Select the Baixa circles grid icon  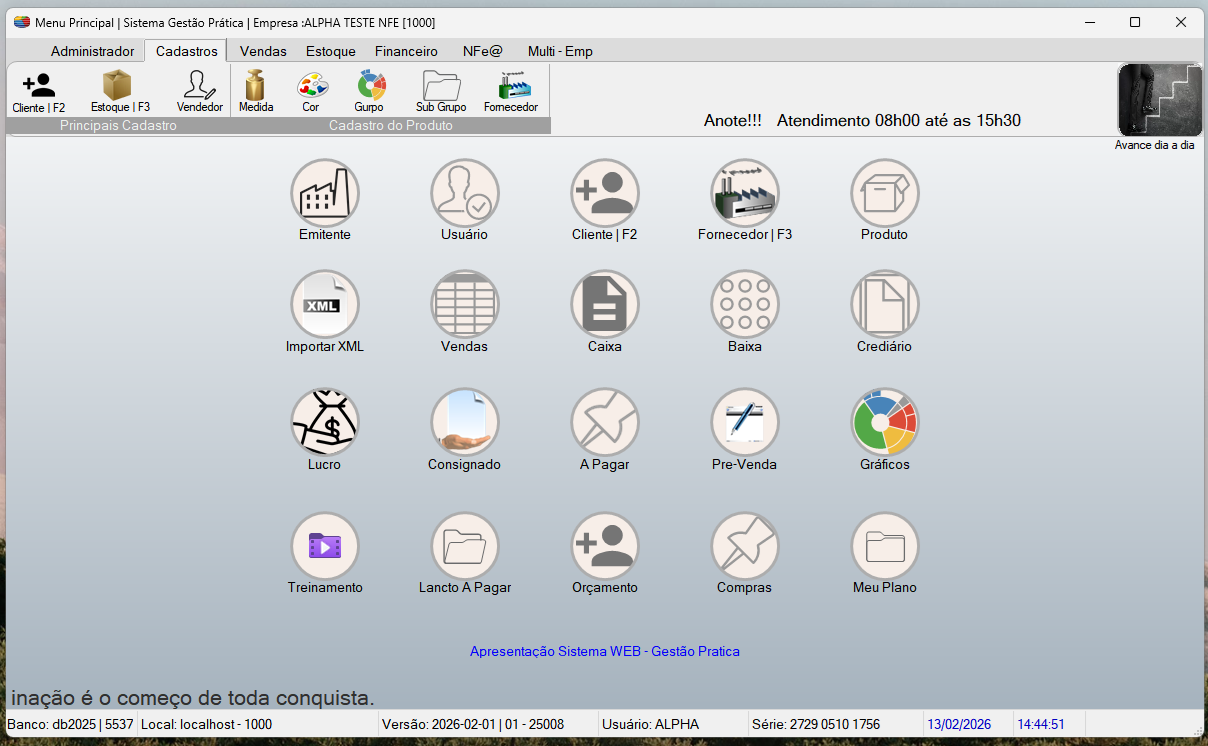coord(745,305)
